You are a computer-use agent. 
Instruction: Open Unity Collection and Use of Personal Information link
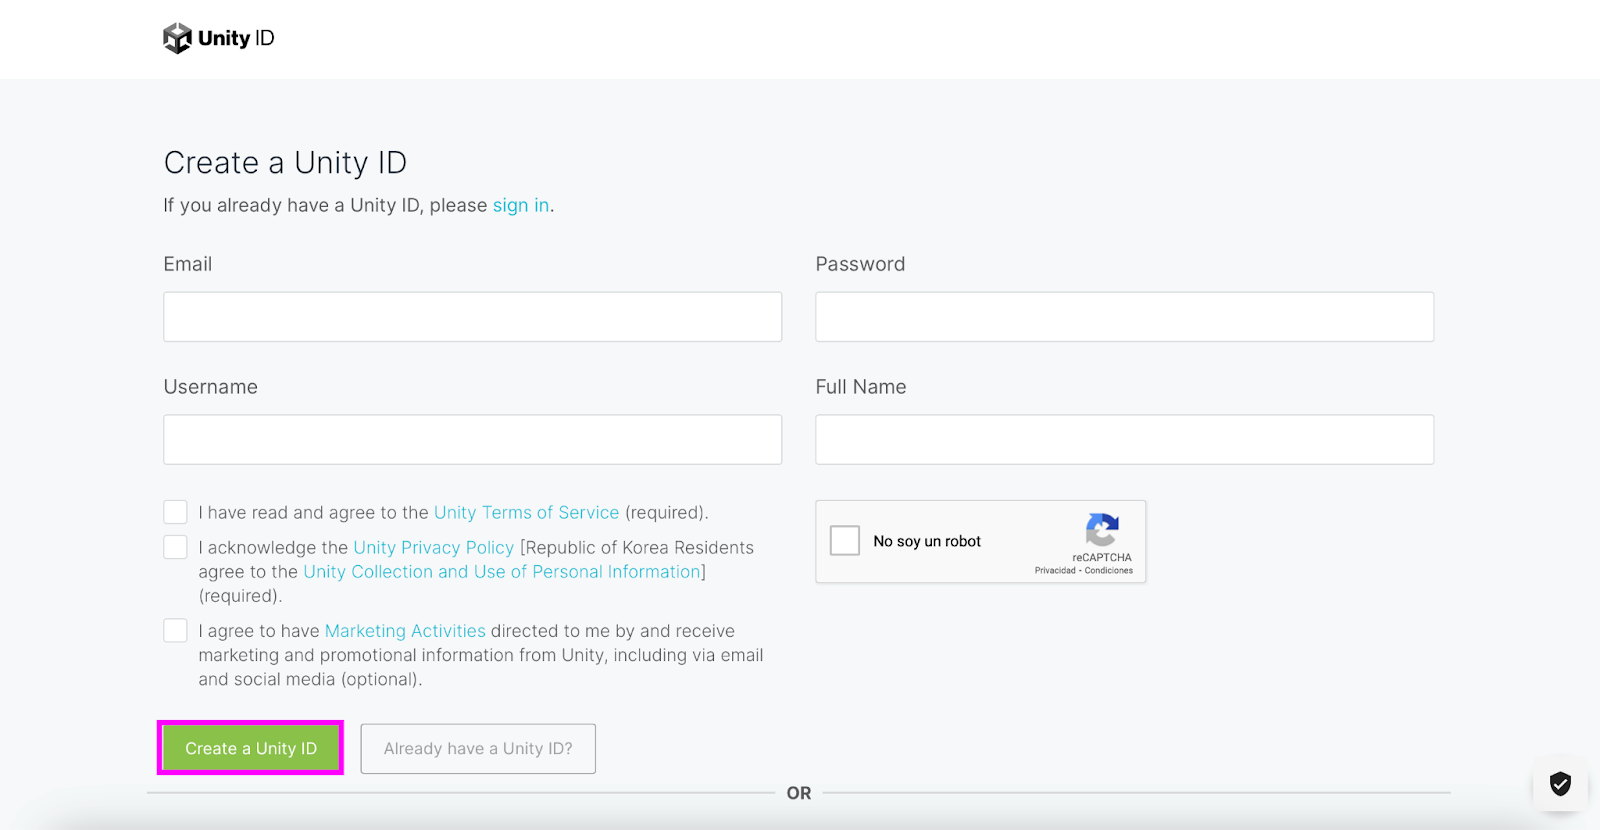tap(502, 571)
